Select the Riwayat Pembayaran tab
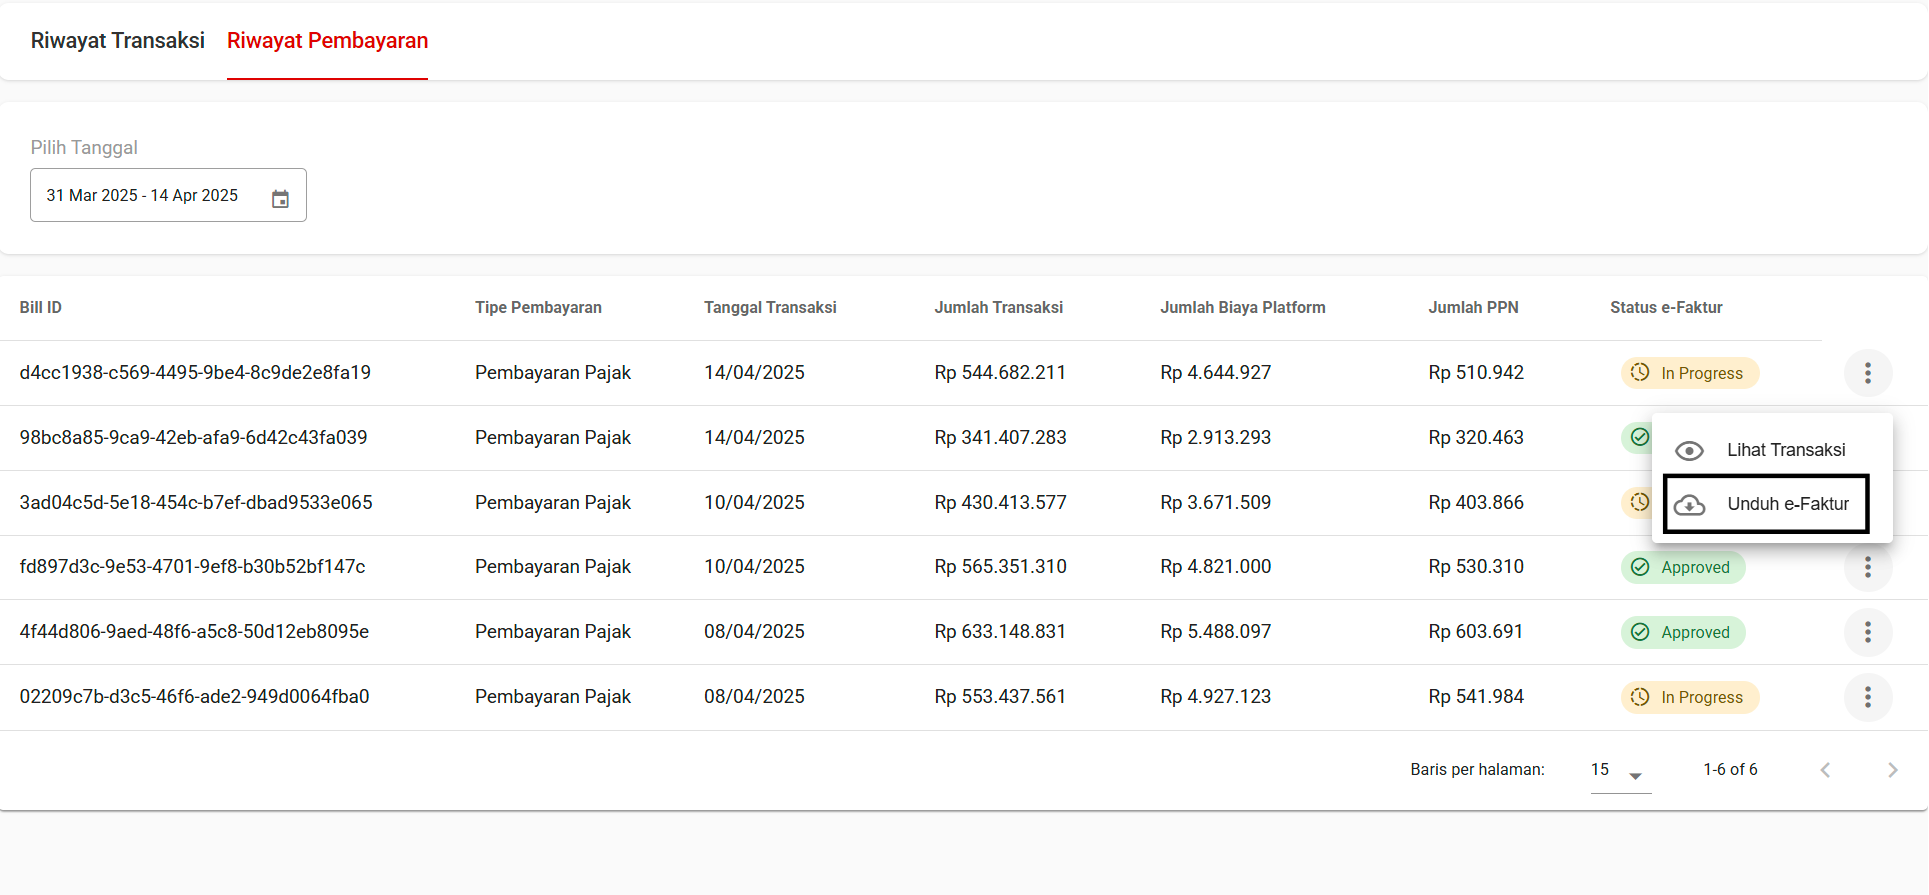This screenshot has height=895, width=1929. [x=327, y=41]
